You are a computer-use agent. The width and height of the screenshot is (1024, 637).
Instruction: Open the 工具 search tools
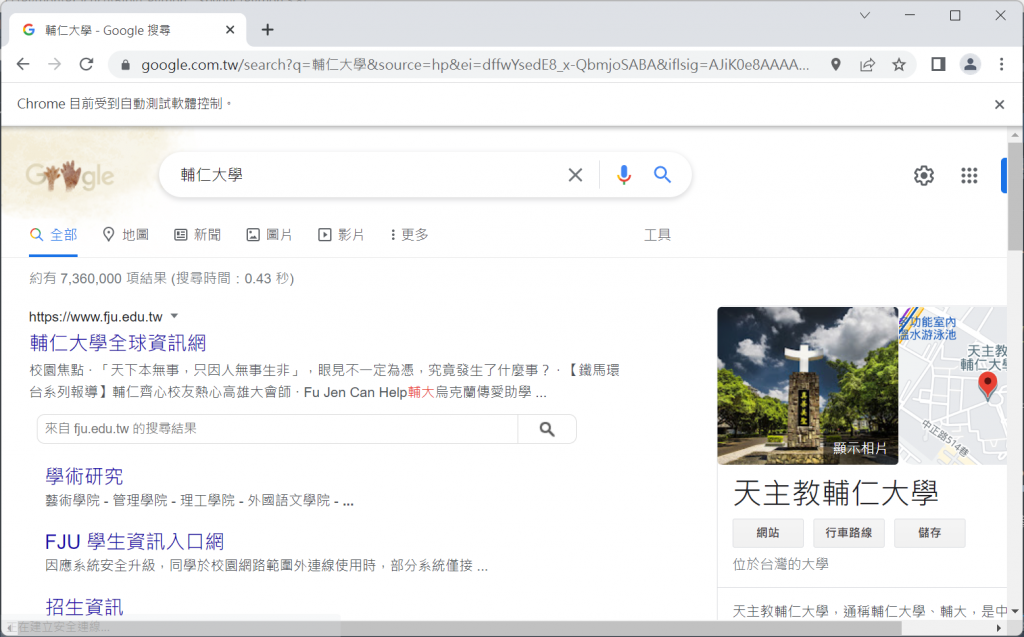click(657, 235)
